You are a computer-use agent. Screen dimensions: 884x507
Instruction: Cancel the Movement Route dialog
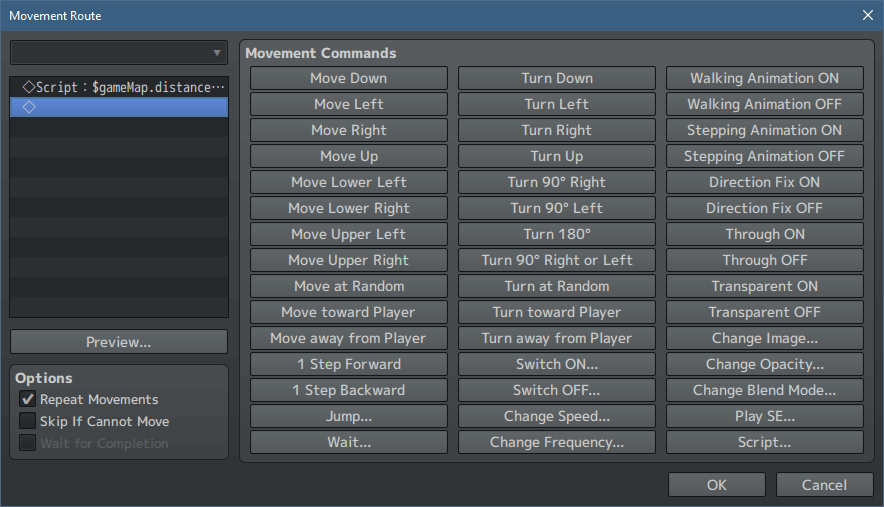tap(824, 485)
